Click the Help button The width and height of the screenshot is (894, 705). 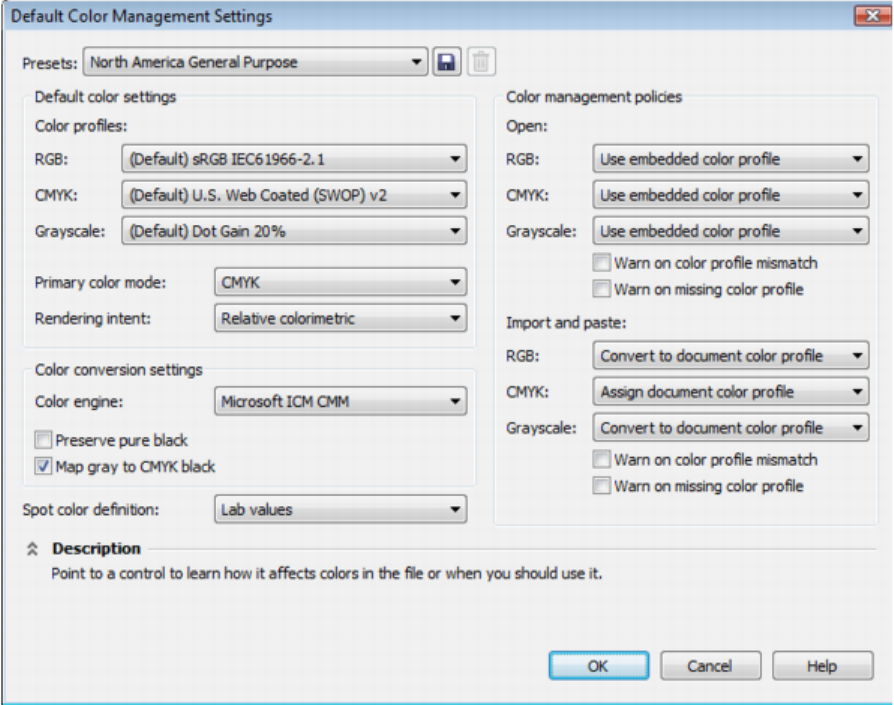(x=822, y=666)
